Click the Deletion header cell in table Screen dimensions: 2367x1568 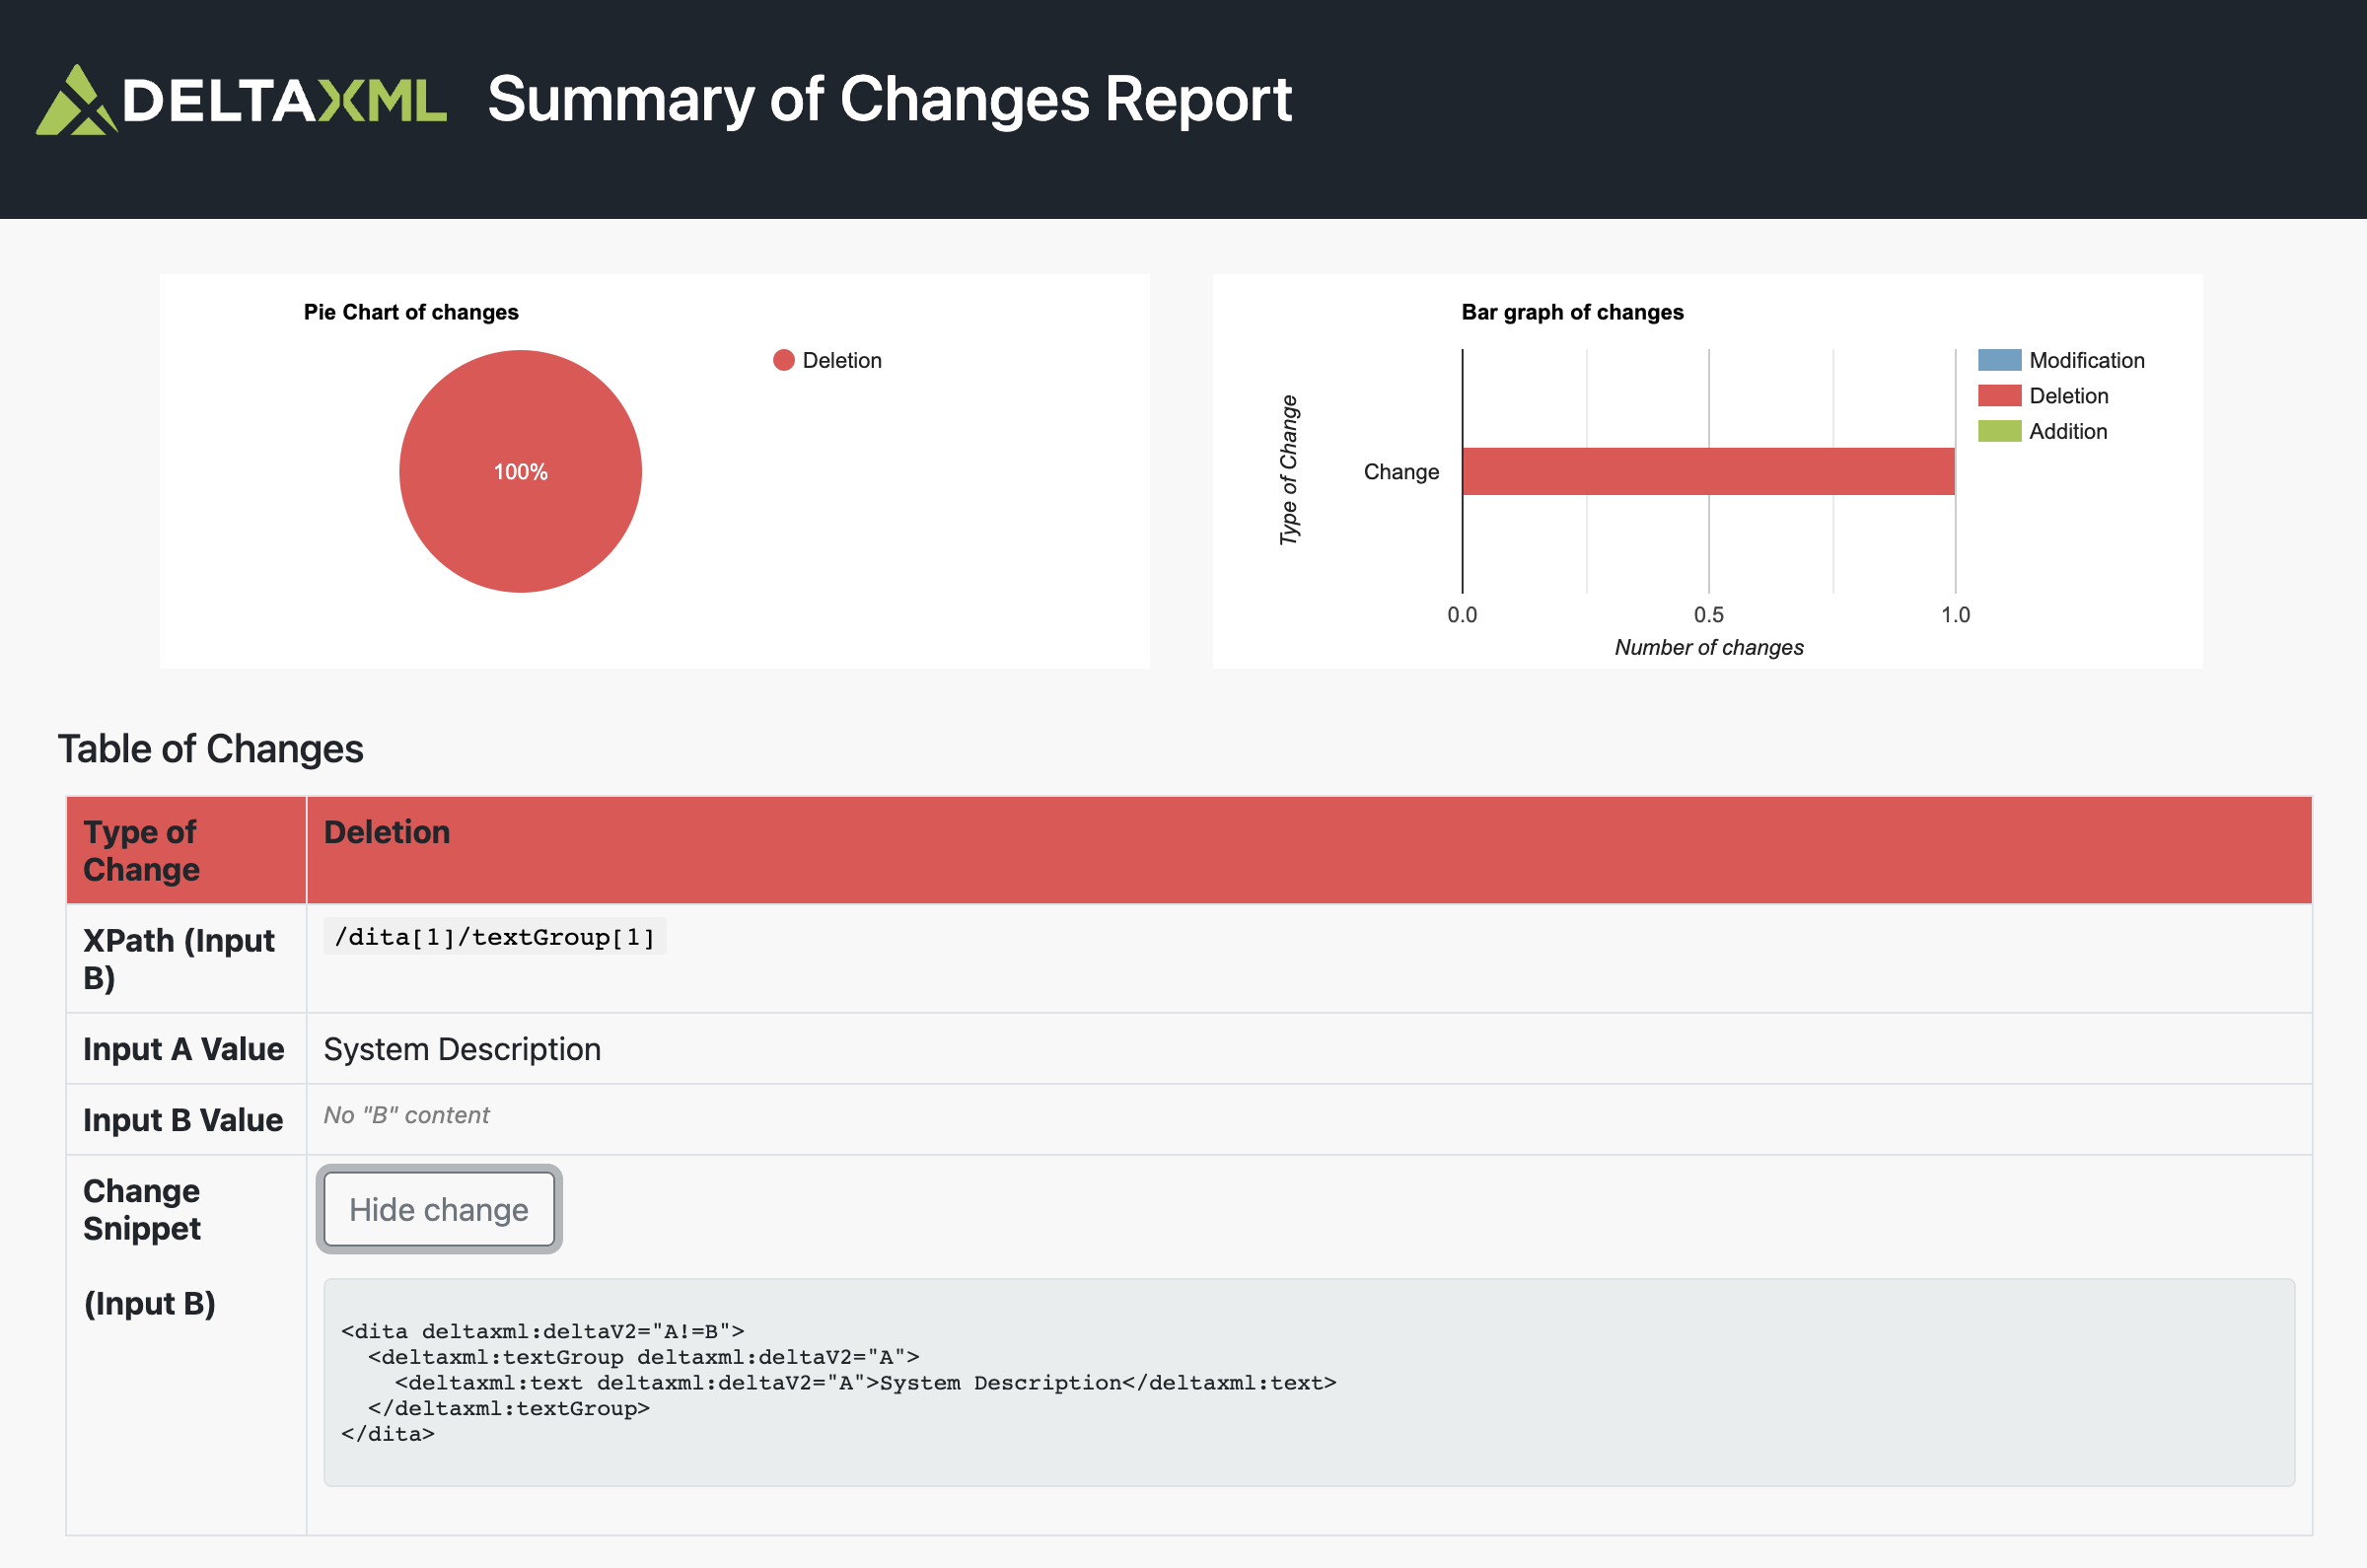(387, 832)
